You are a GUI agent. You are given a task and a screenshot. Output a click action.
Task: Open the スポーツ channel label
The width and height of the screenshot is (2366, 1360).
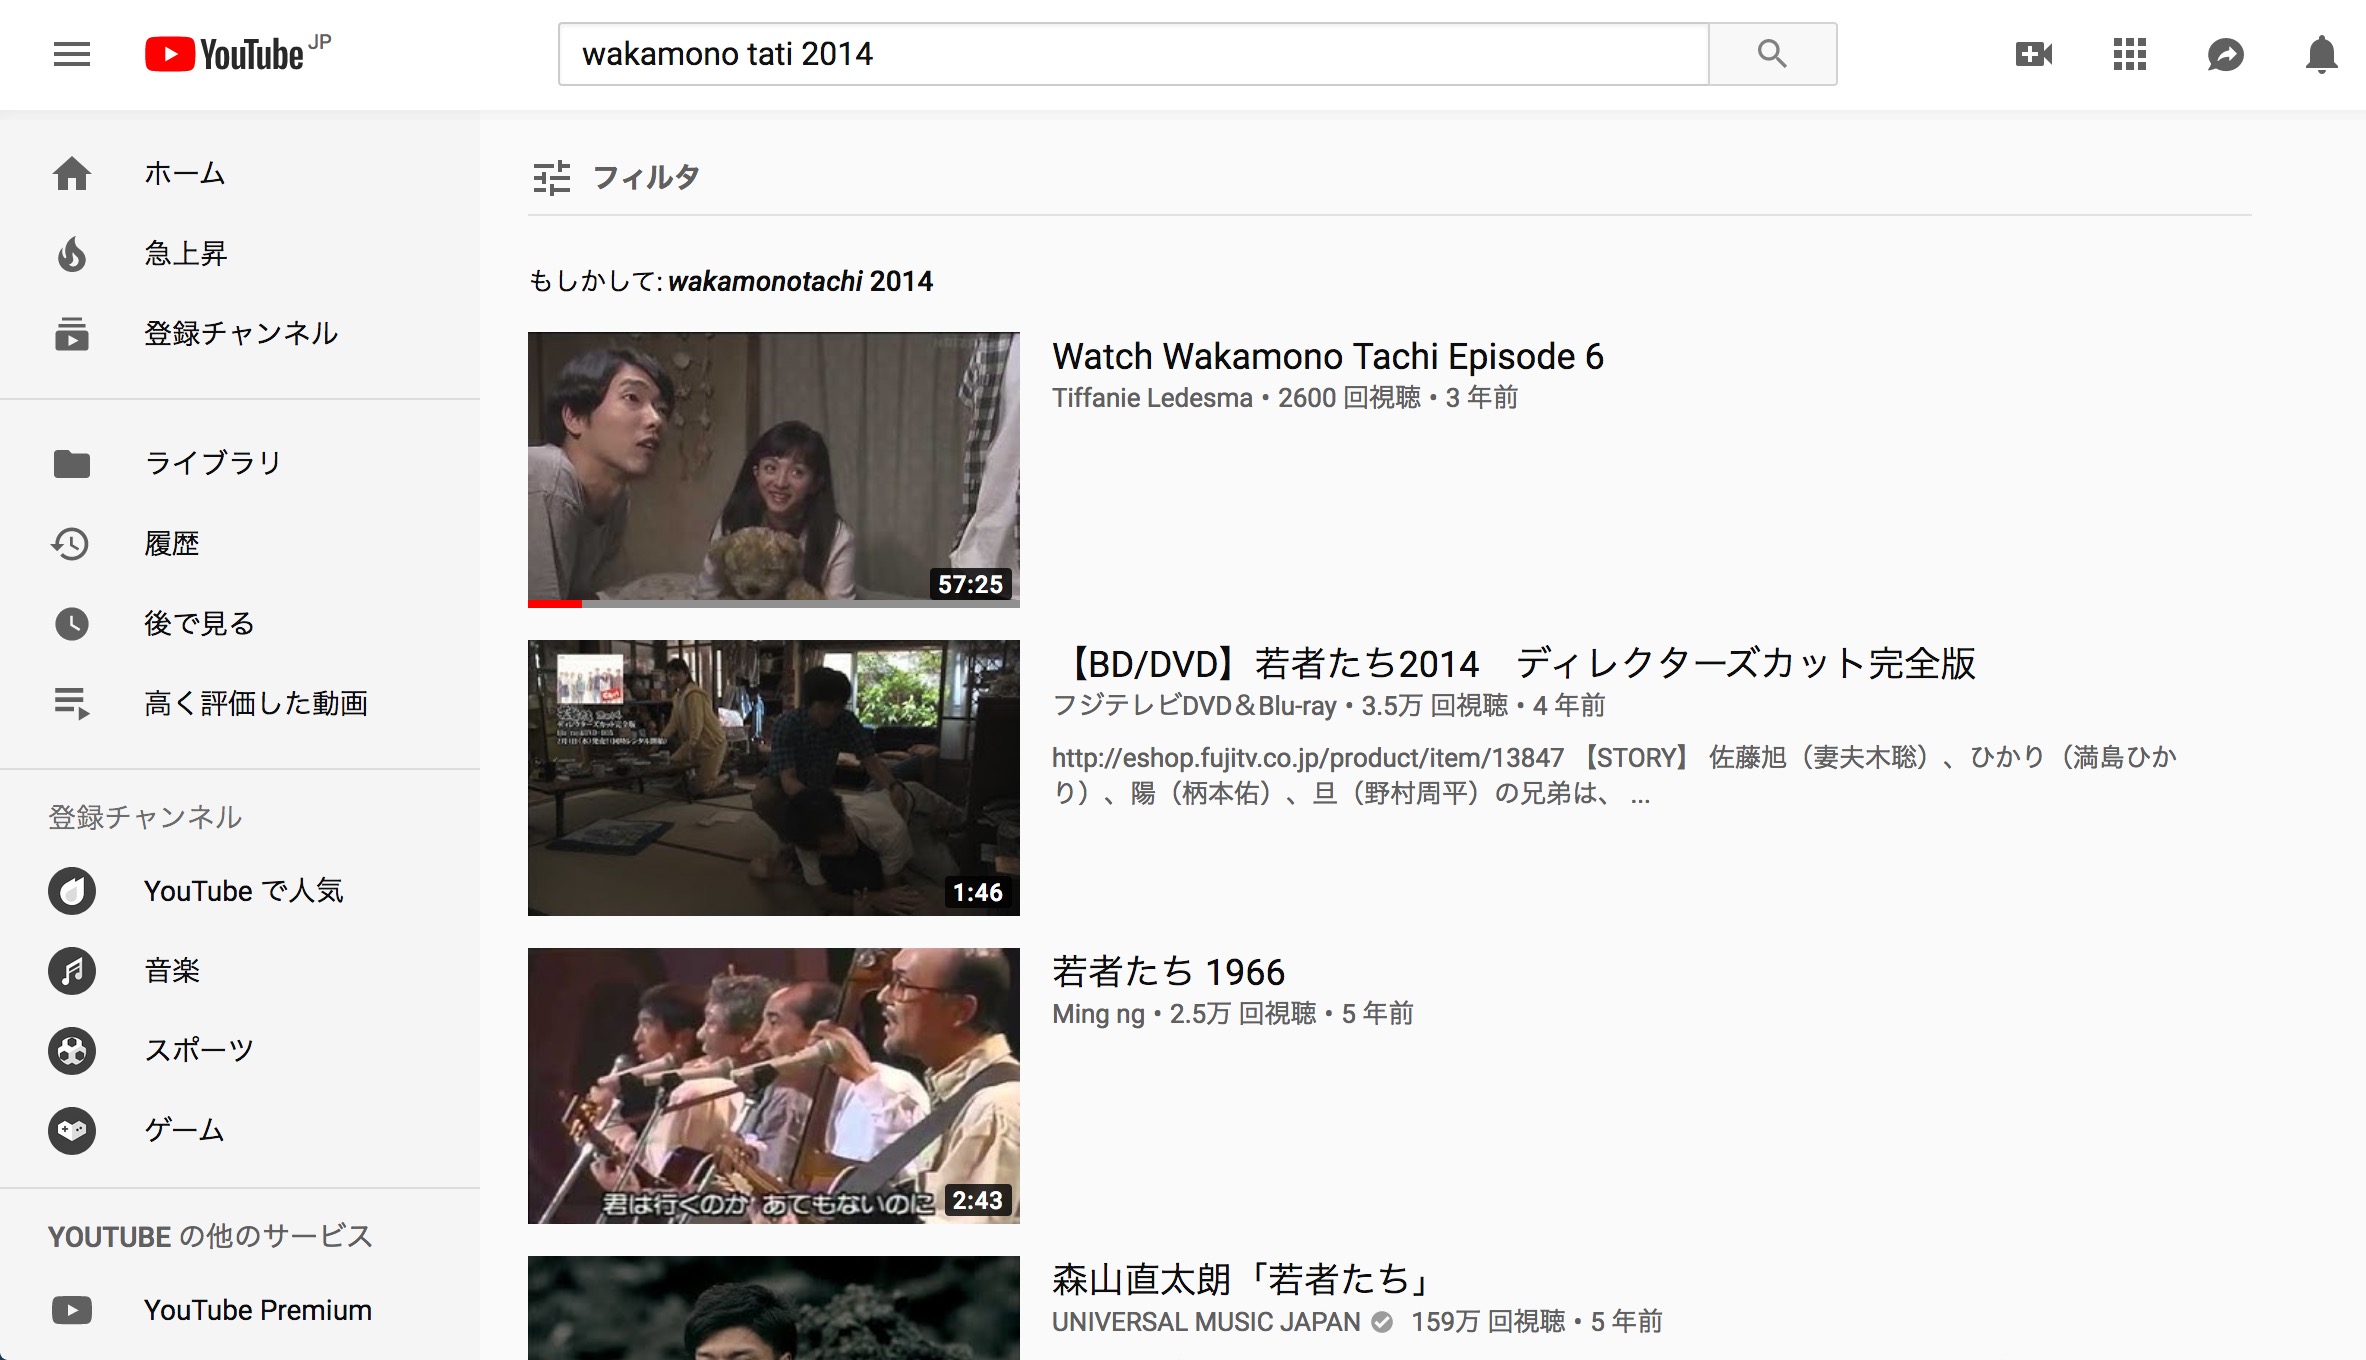(199, 1051)
